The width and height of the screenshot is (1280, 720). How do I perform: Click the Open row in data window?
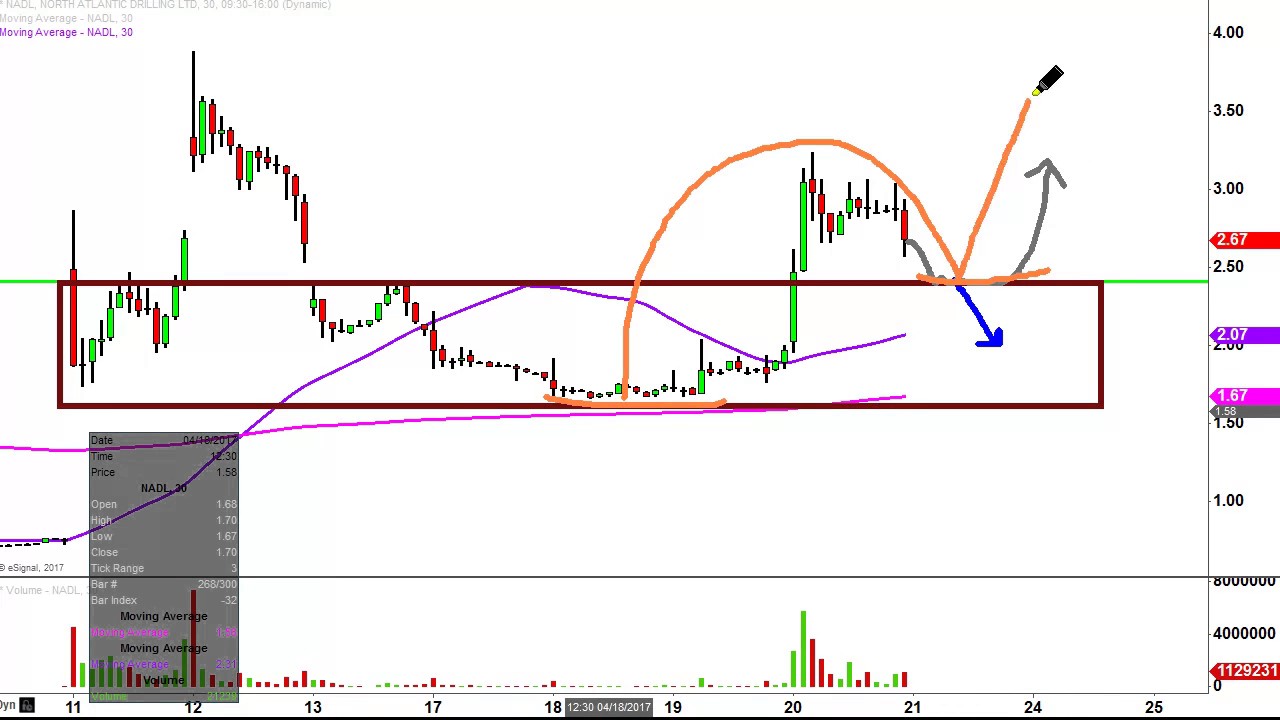coord(164,504)
